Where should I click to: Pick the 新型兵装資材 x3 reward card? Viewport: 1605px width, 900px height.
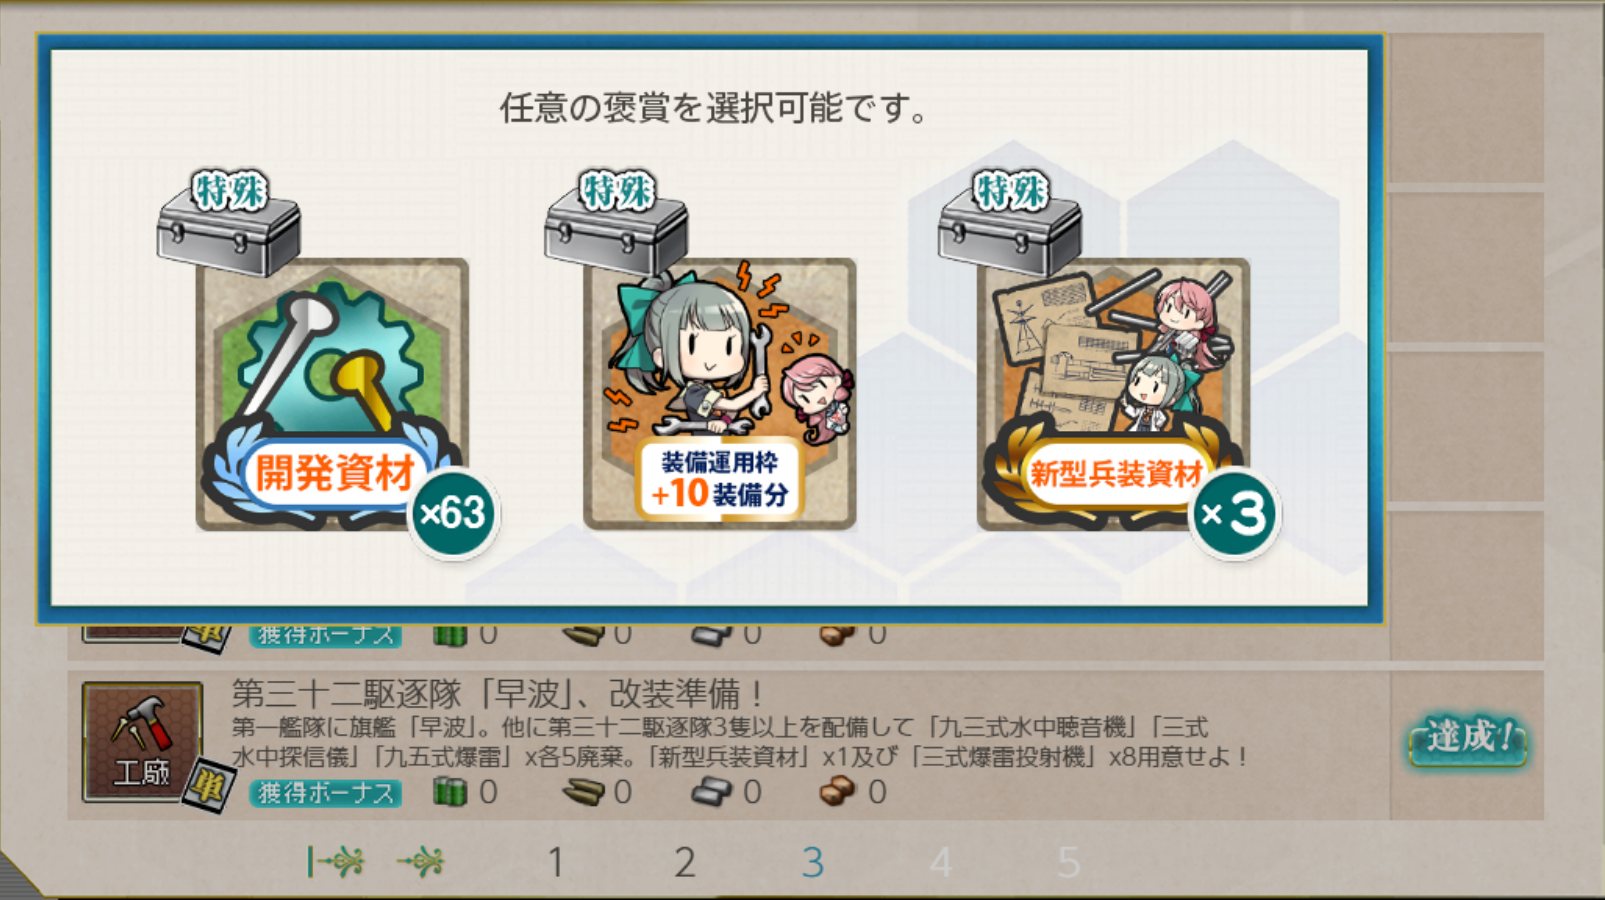(x=1113, y=395)
